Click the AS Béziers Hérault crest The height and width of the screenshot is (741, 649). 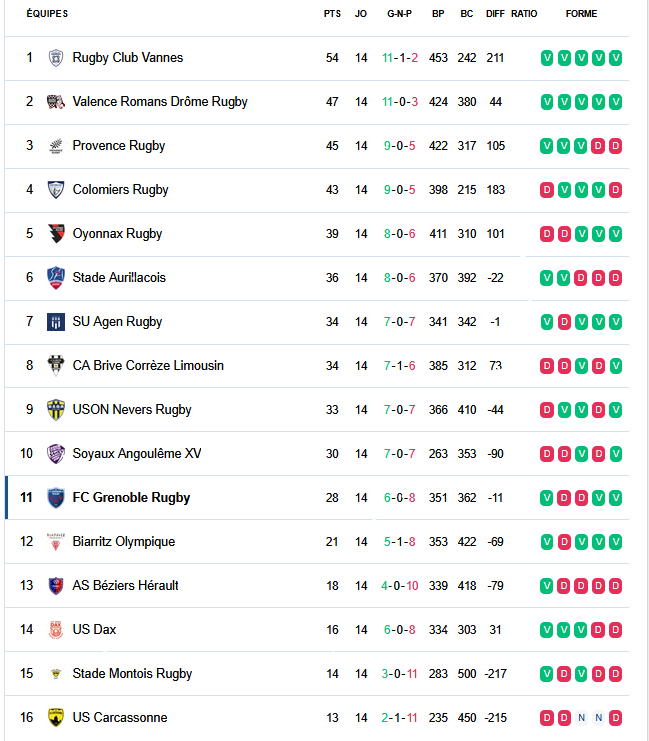pos(56,586)
